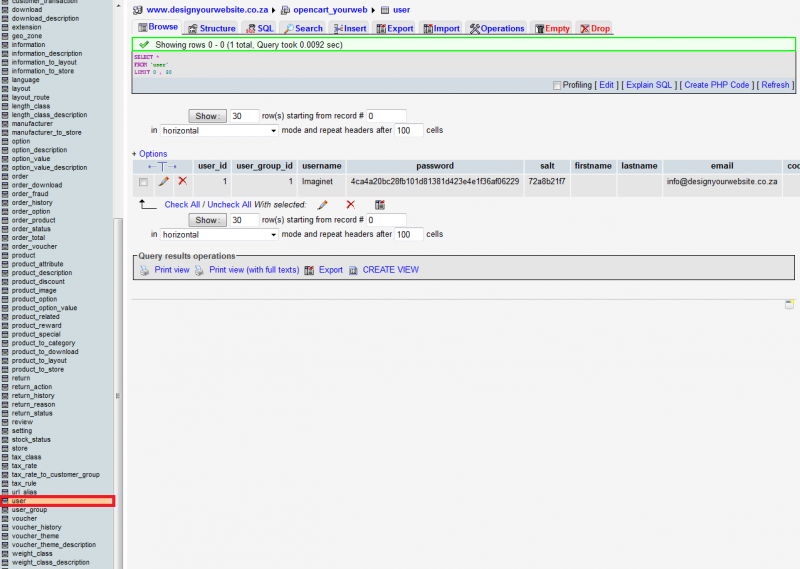Sort by the email column header
The image size is (800, 569).
tap(722, 166)
